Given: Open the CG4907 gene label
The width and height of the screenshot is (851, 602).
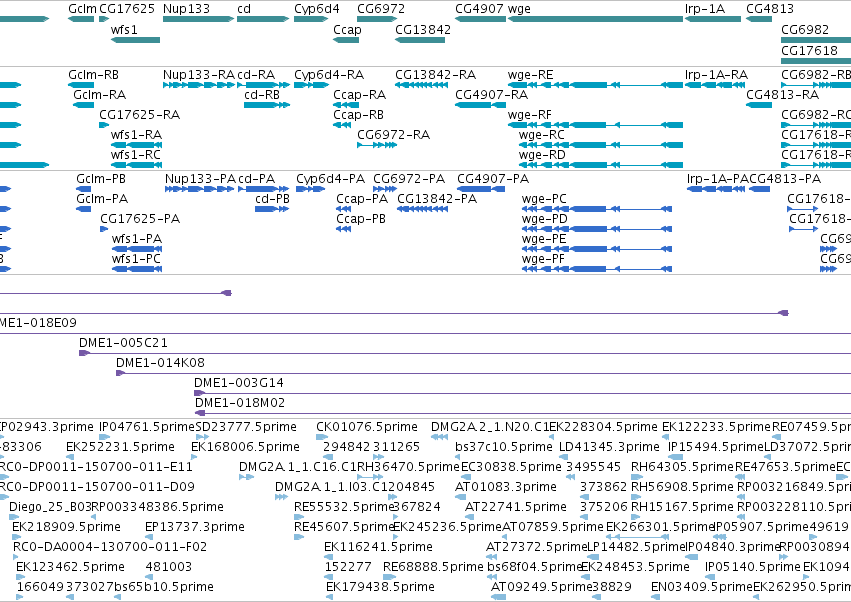Looking at the screenshot, I should [479, 9].
